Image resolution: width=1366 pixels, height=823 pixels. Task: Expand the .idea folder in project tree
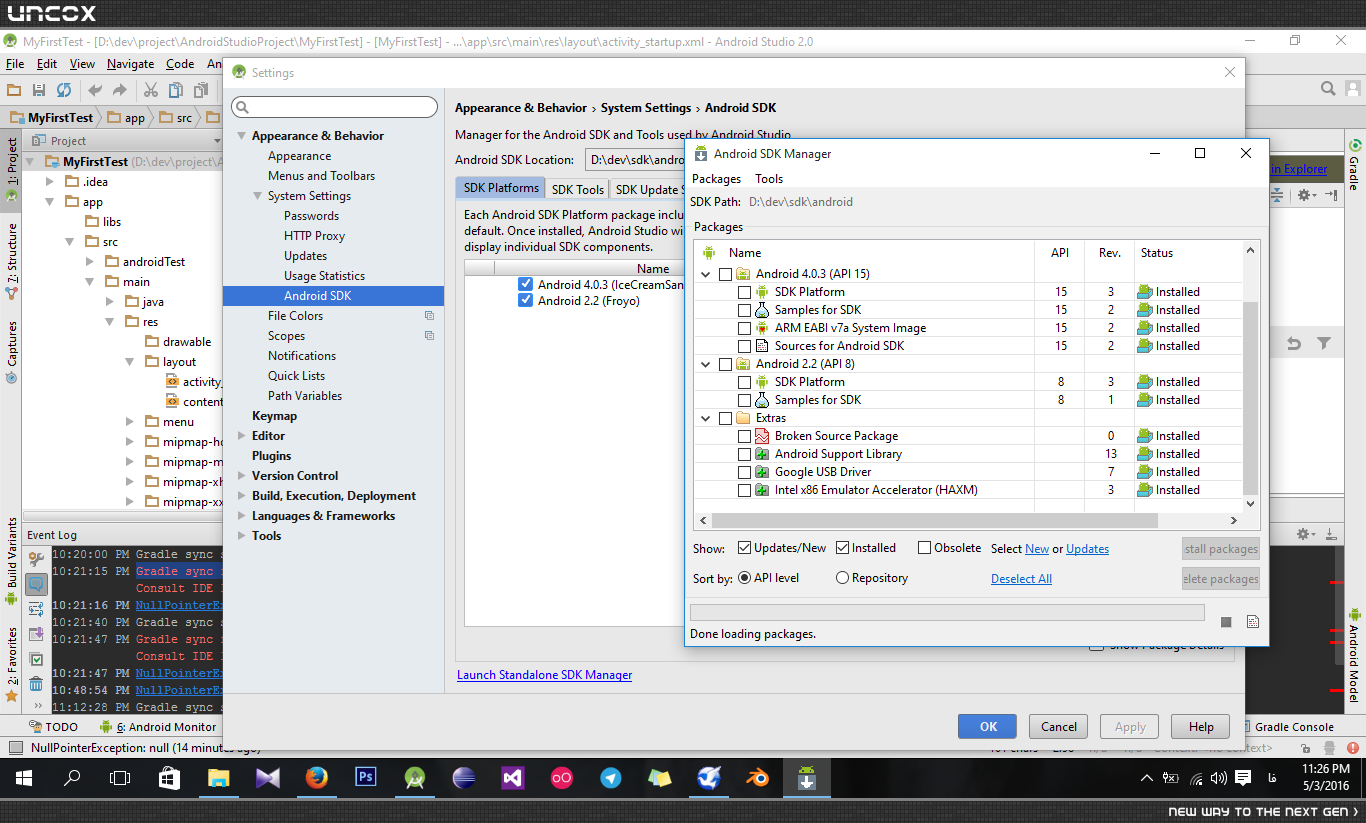point(50,182)
